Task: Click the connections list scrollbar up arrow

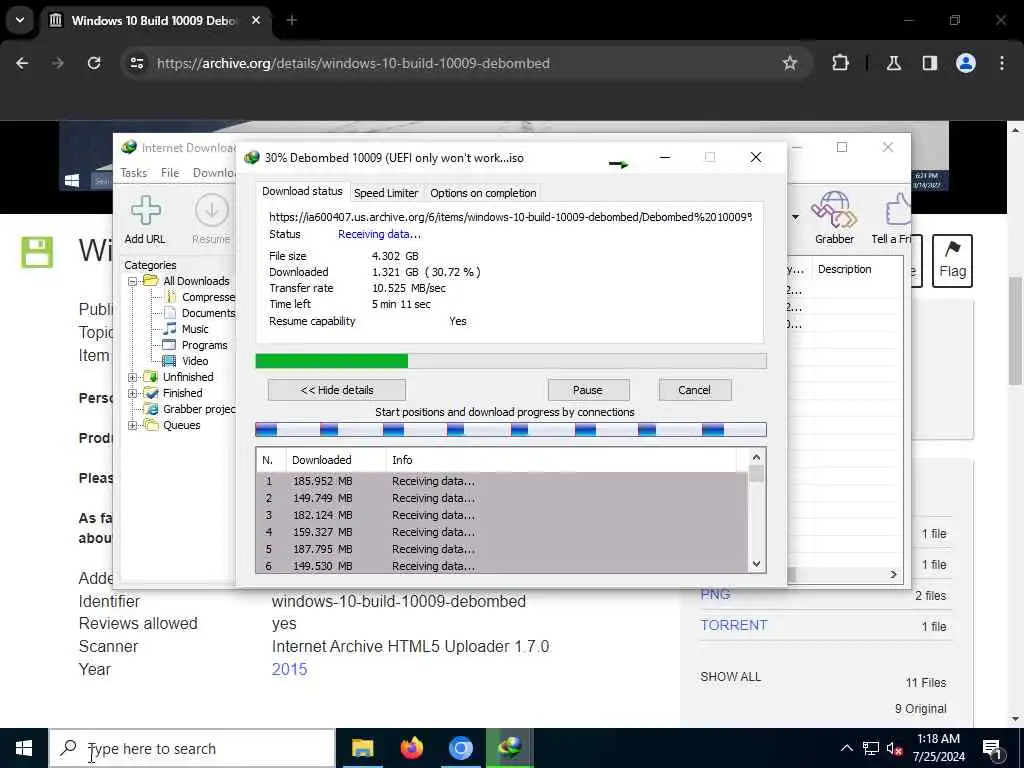Action: click(756, 458)
